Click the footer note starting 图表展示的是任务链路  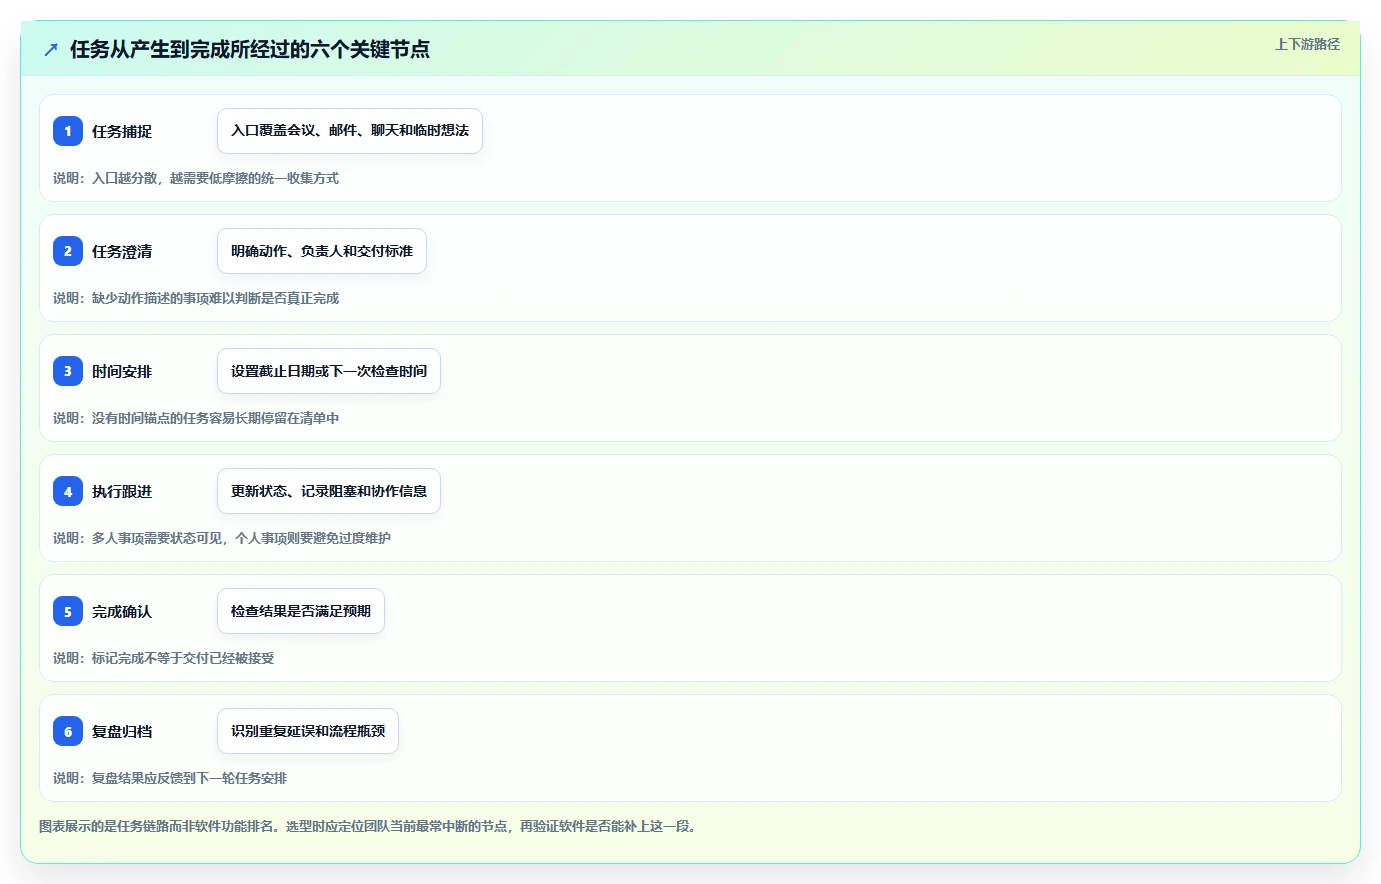[x=369, y=826]
